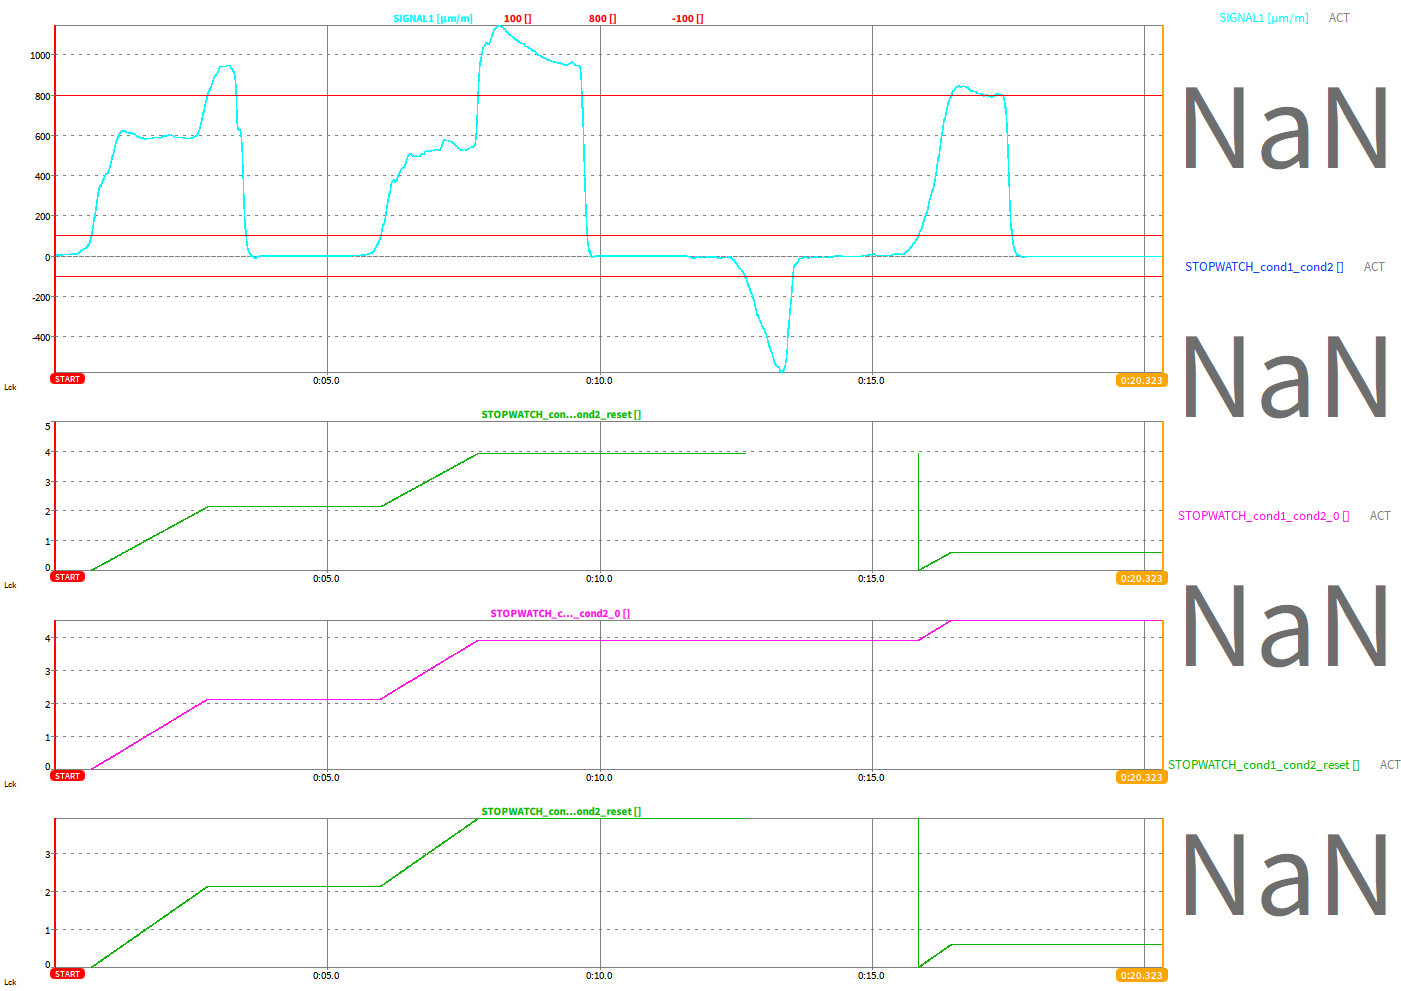Click the START marker in the bottom graph

(x=67, y=974)
